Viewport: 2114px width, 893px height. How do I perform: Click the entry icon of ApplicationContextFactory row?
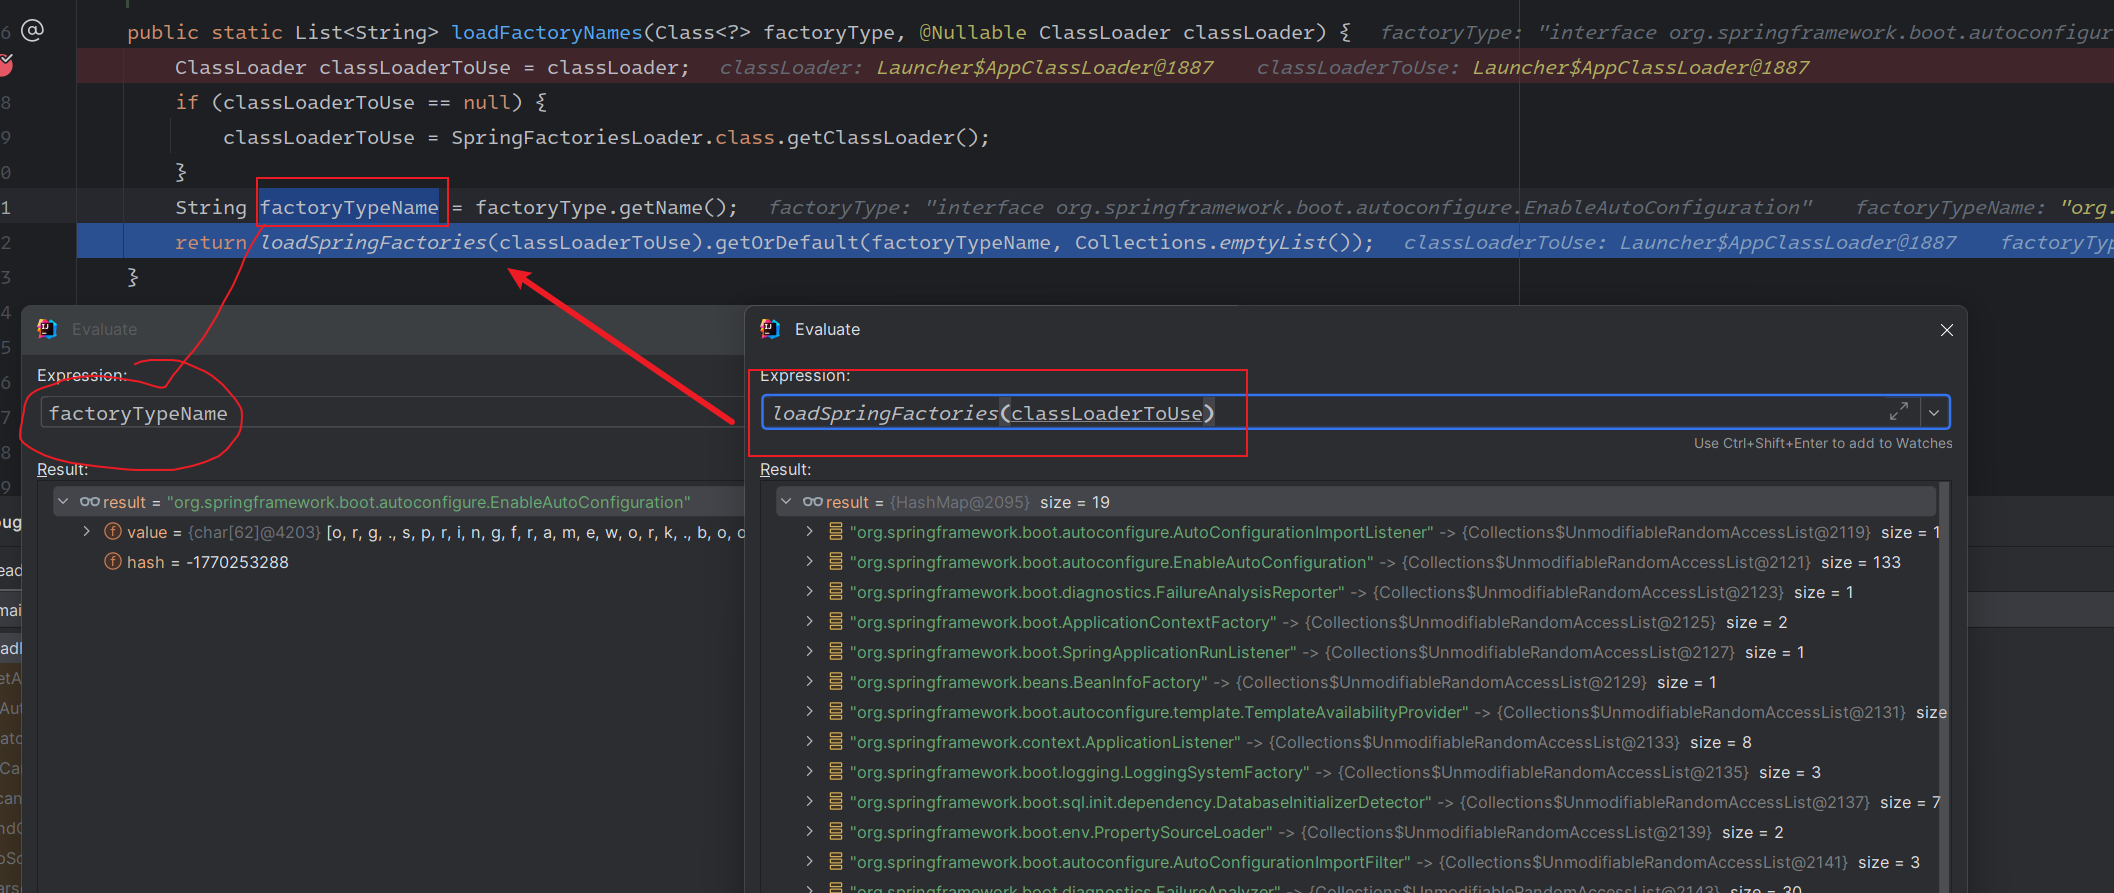pos(835,622)
